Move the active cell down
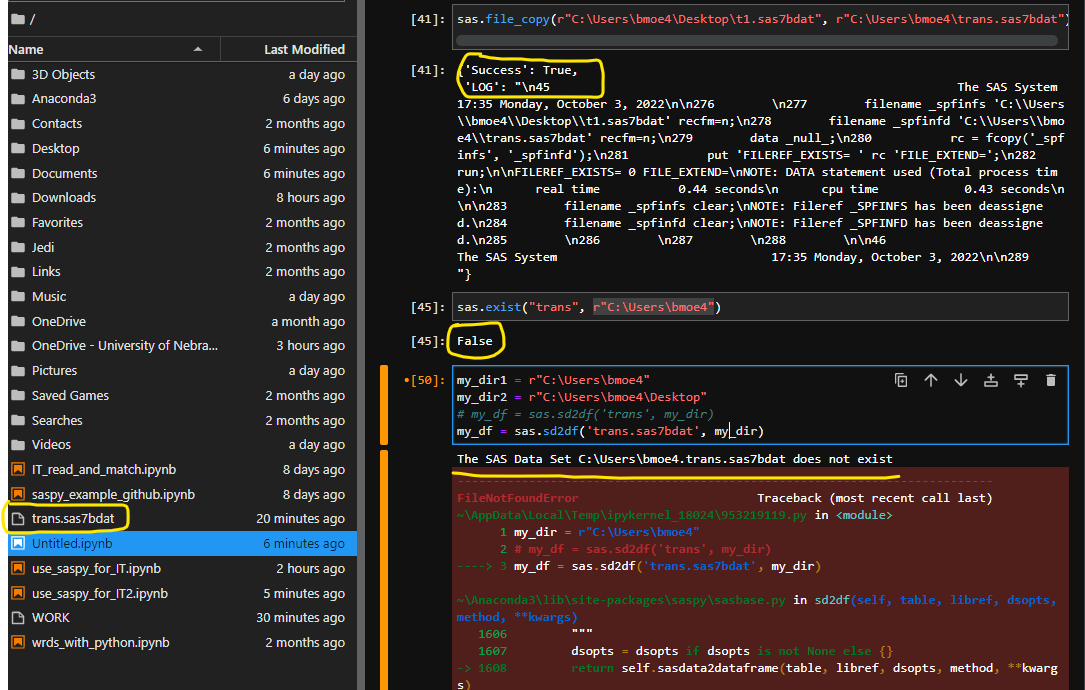Image resolution: width=1085 pixels, height=690 pixels. pyautogui.click(x=960, y=380)
